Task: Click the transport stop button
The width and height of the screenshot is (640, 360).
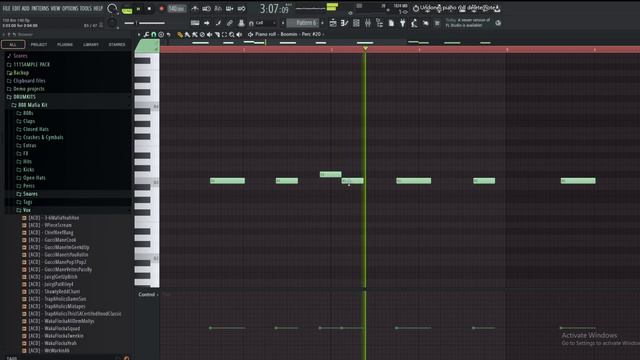Action: [149, 9]
